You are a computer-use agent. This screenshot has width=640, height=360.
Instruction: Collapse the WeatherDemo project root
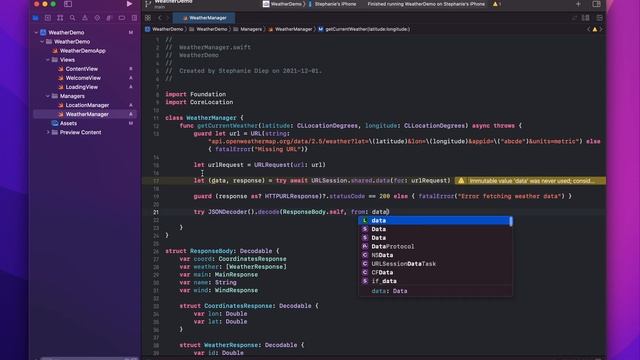click(36, 33)
